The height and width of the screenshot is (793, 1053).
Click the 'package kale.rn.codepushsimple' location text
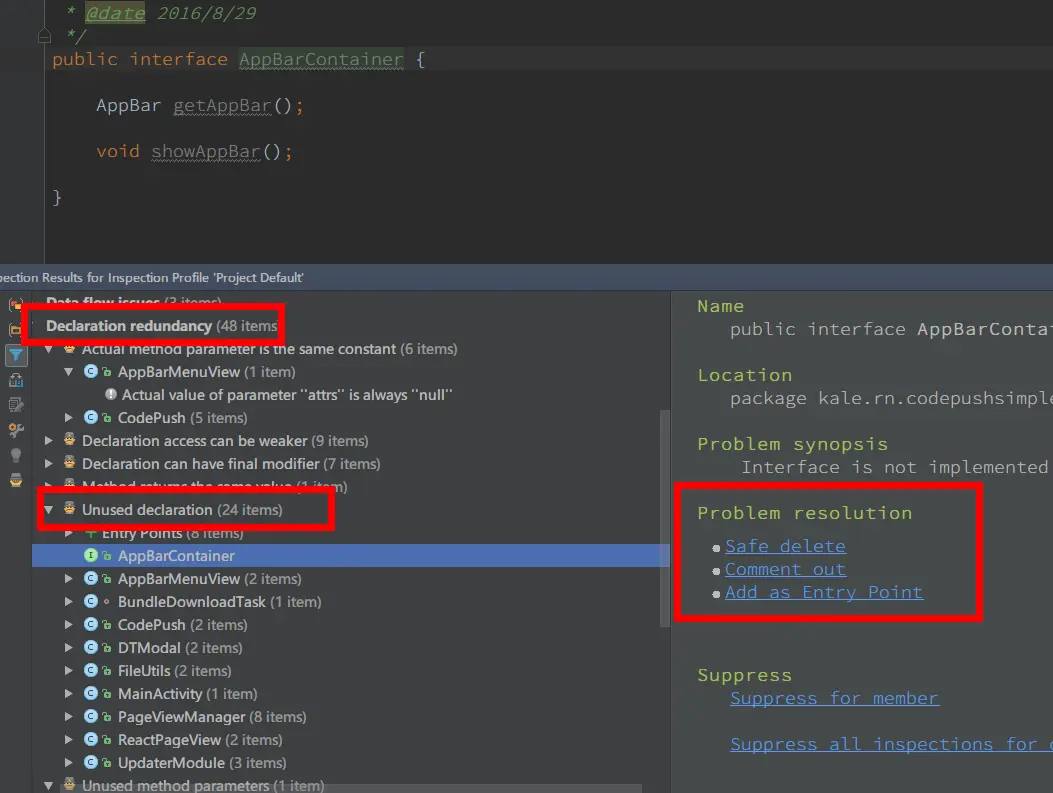(891, 398)
